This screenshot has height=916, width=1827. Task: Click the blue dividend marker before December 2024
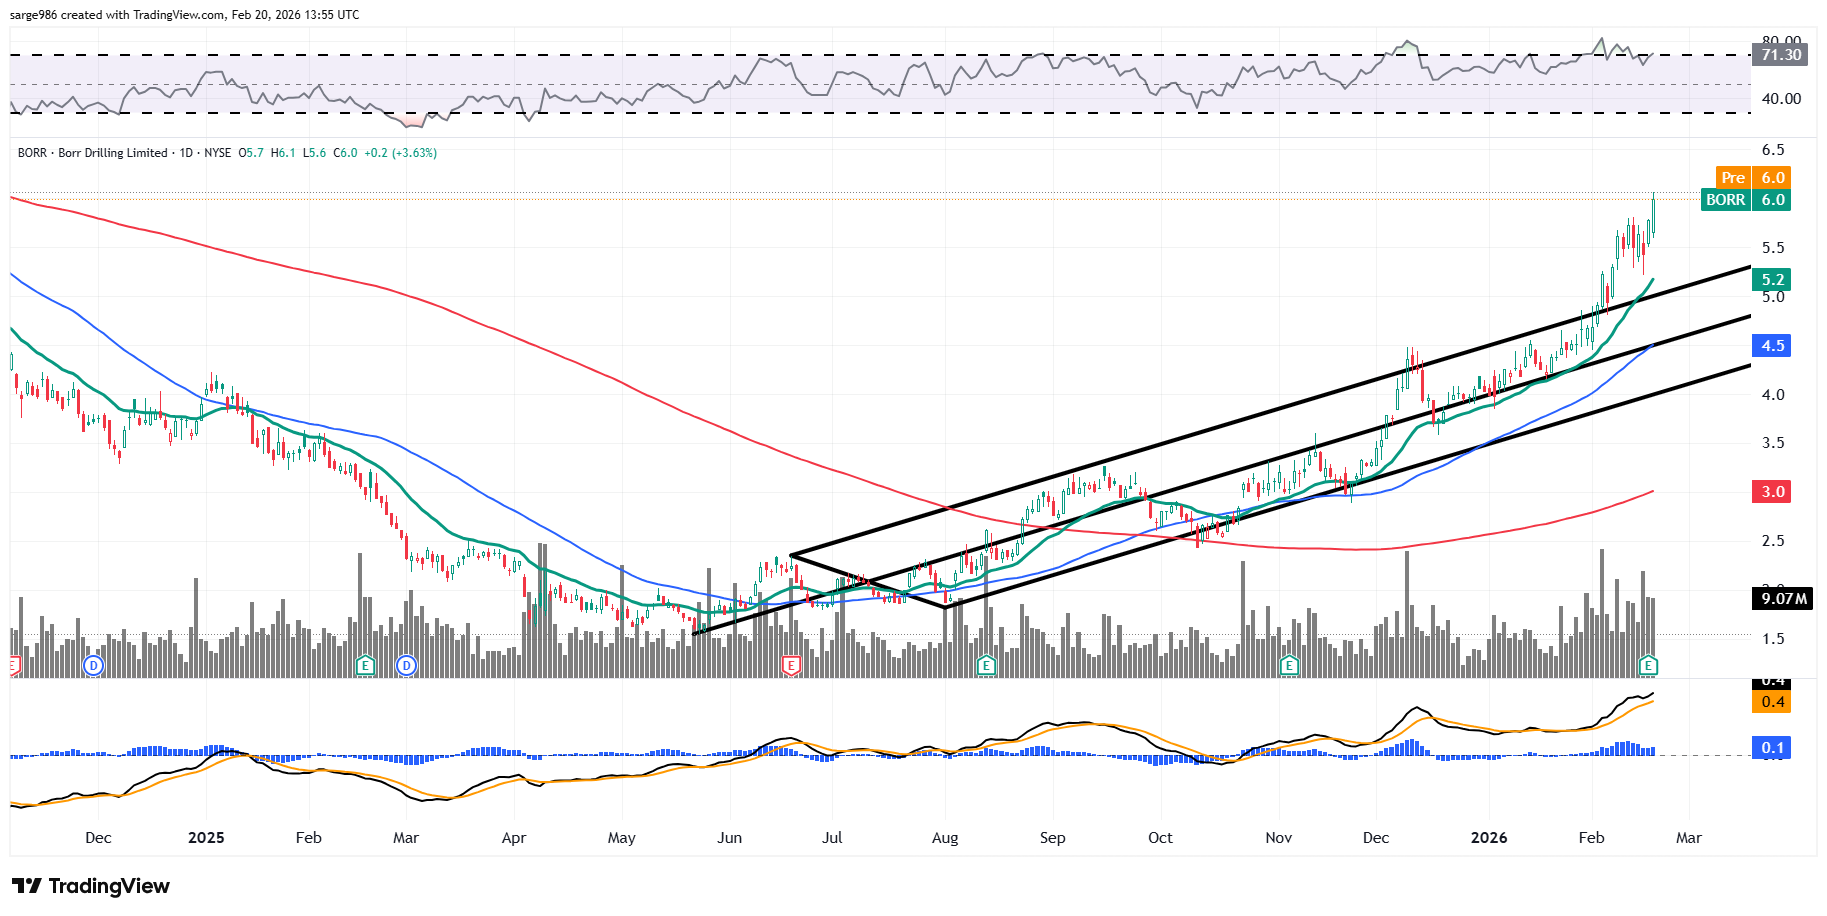(93, 665)
